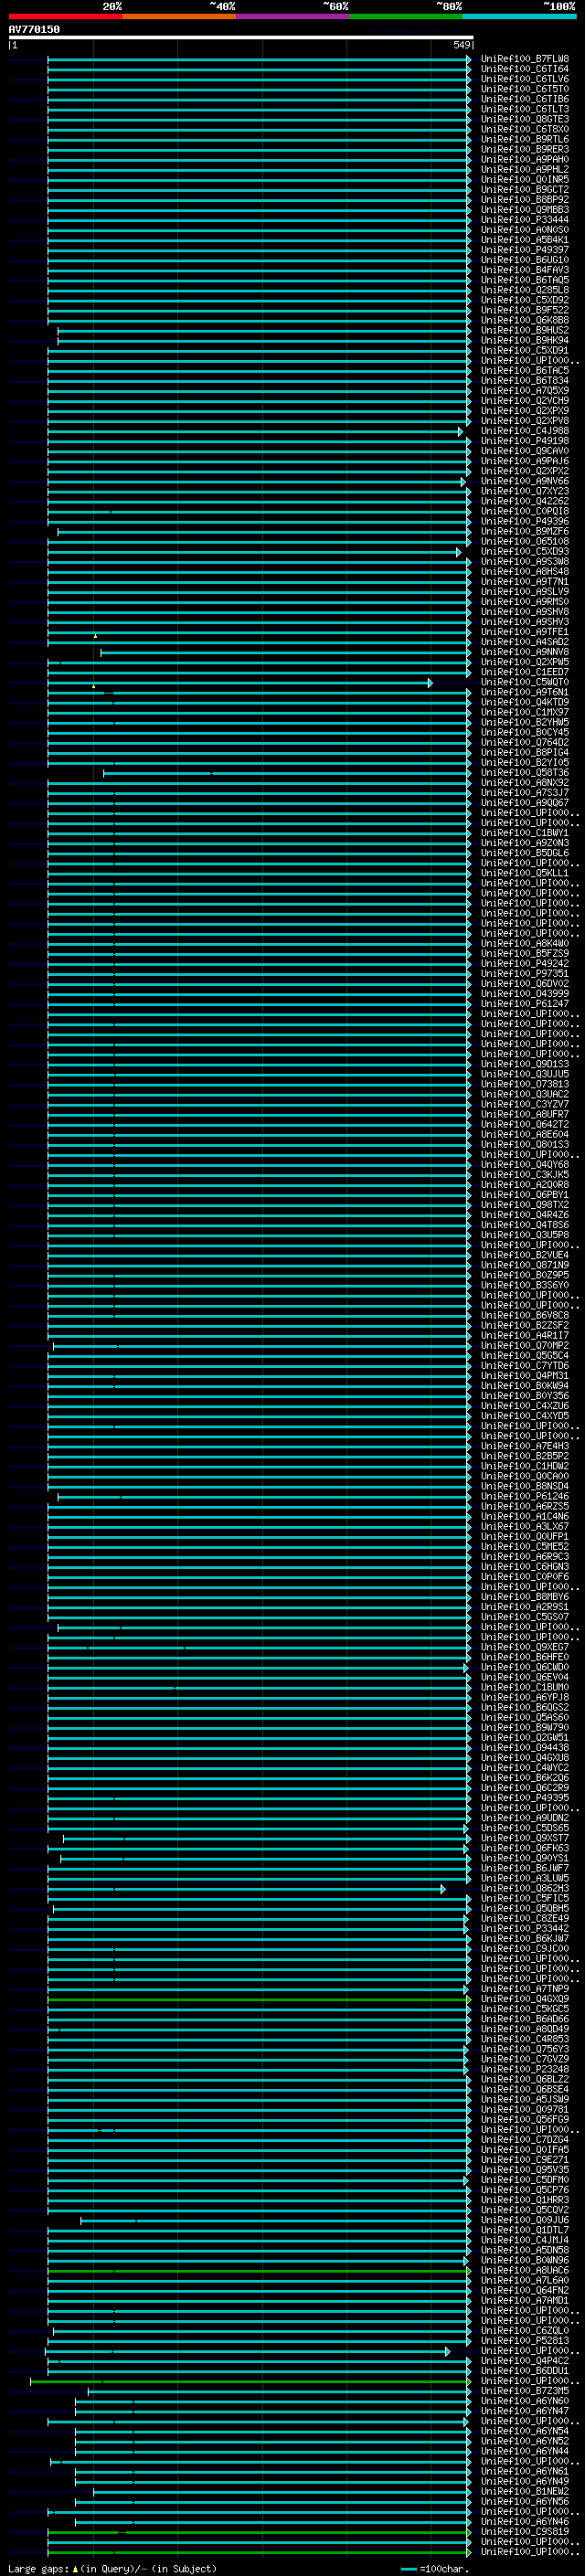
Task: Select hit label UniRef100_A9TFE1
Action: [525, 632]
